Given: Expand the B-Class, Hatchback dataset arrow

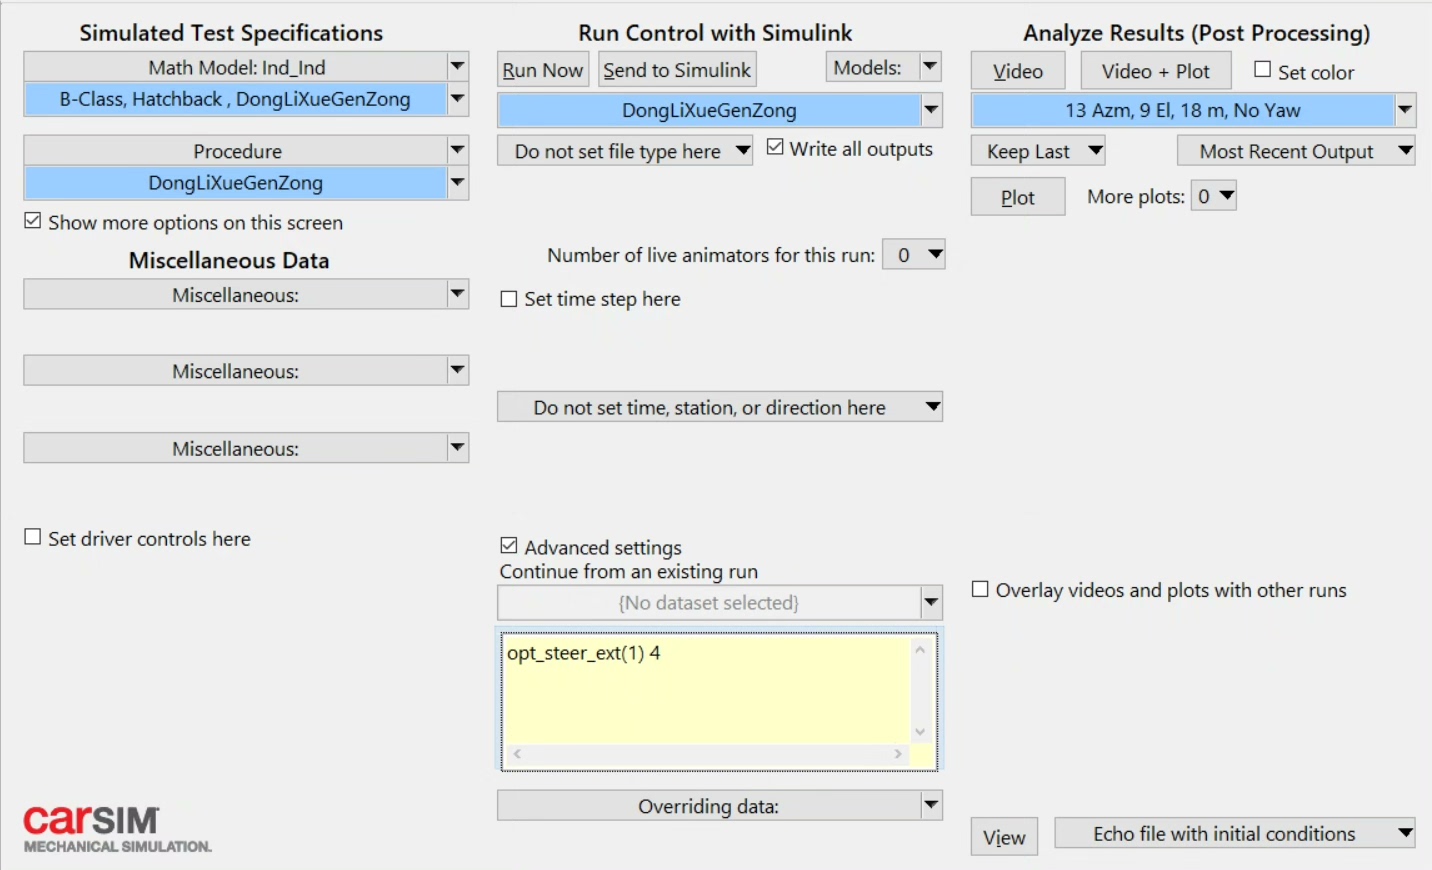Looking at the screenshot, I should click(457, 99).
